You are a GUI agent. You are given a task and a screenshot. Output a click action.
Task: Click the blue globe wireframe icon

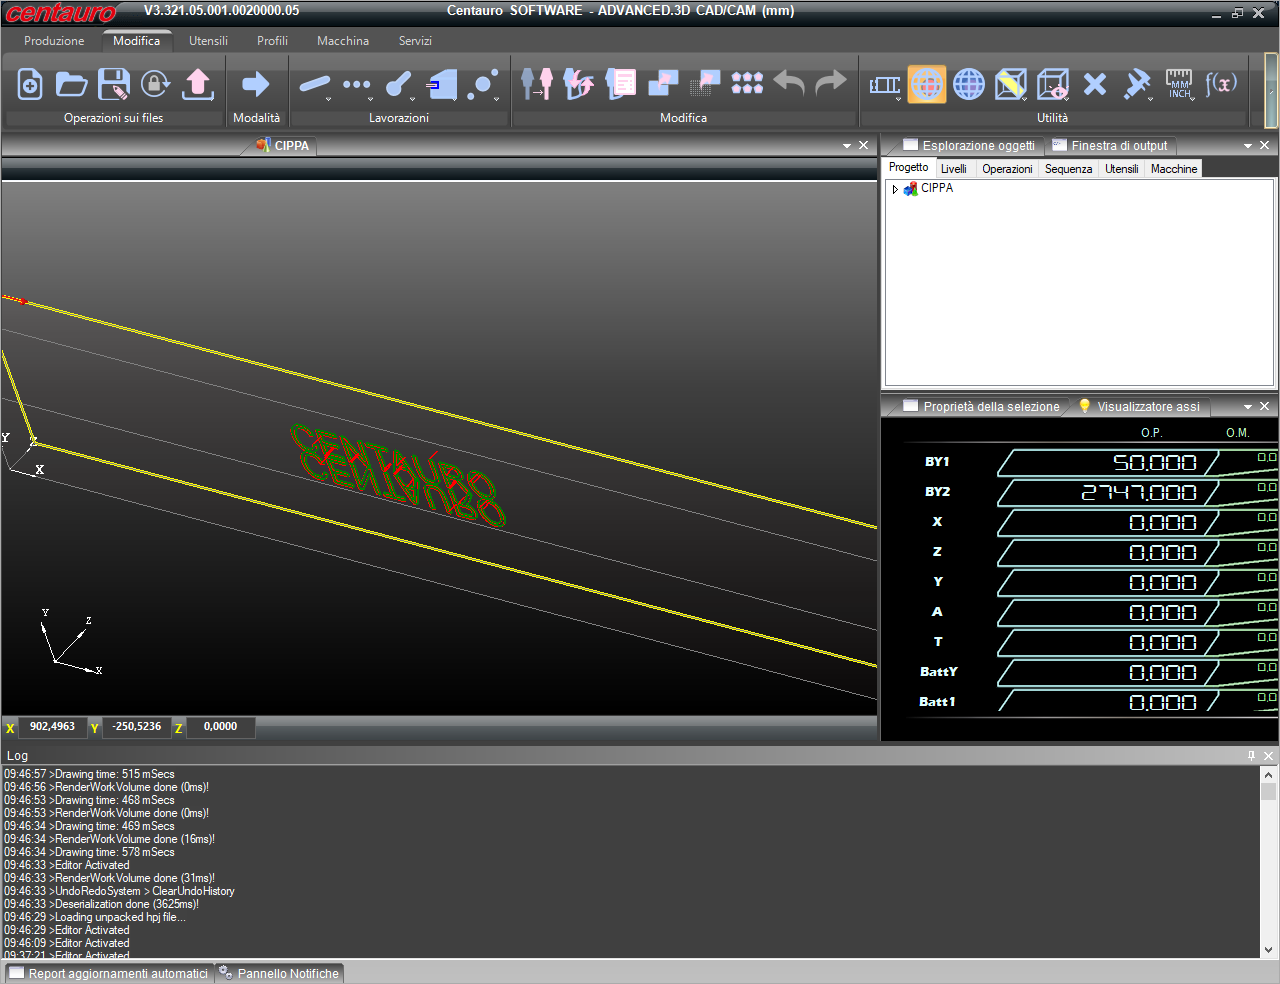tap(969, 85)
